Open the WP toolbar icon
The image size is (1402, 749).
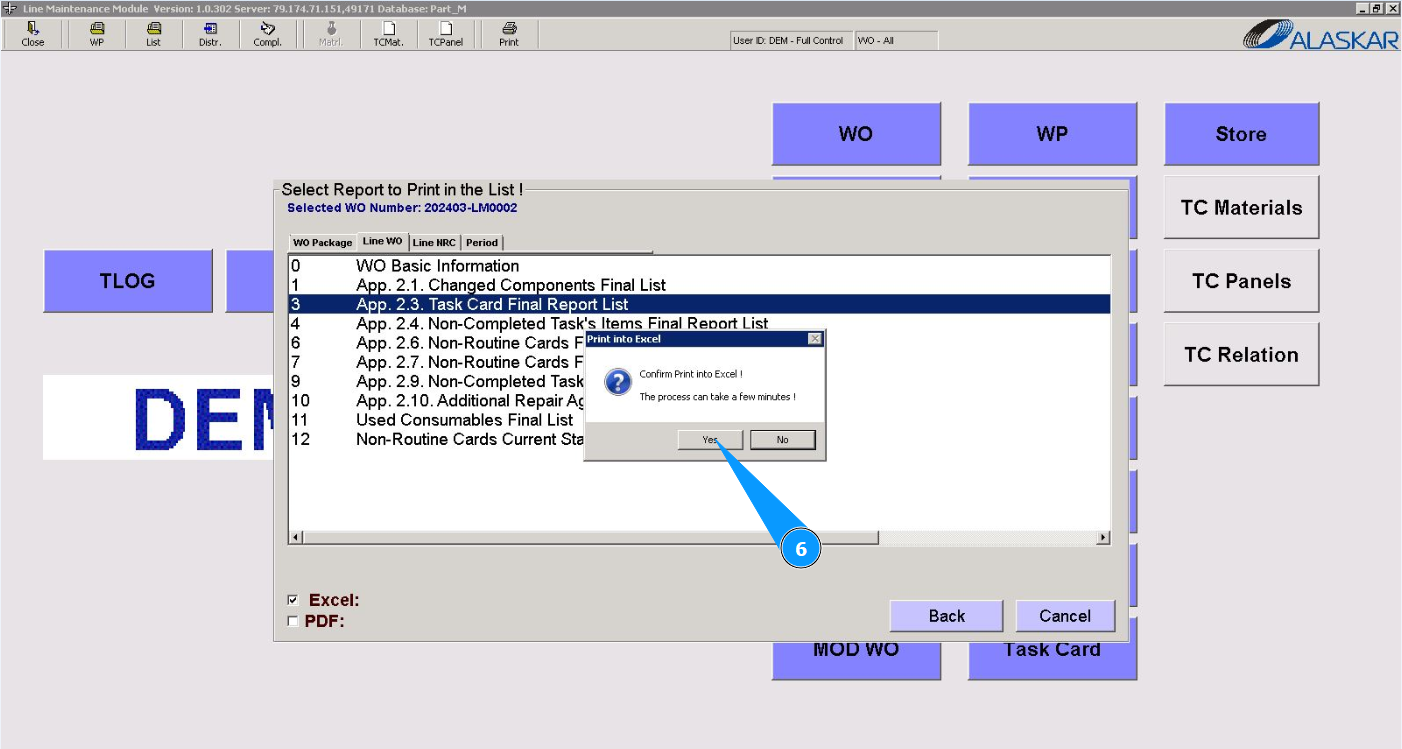point(97,35)
